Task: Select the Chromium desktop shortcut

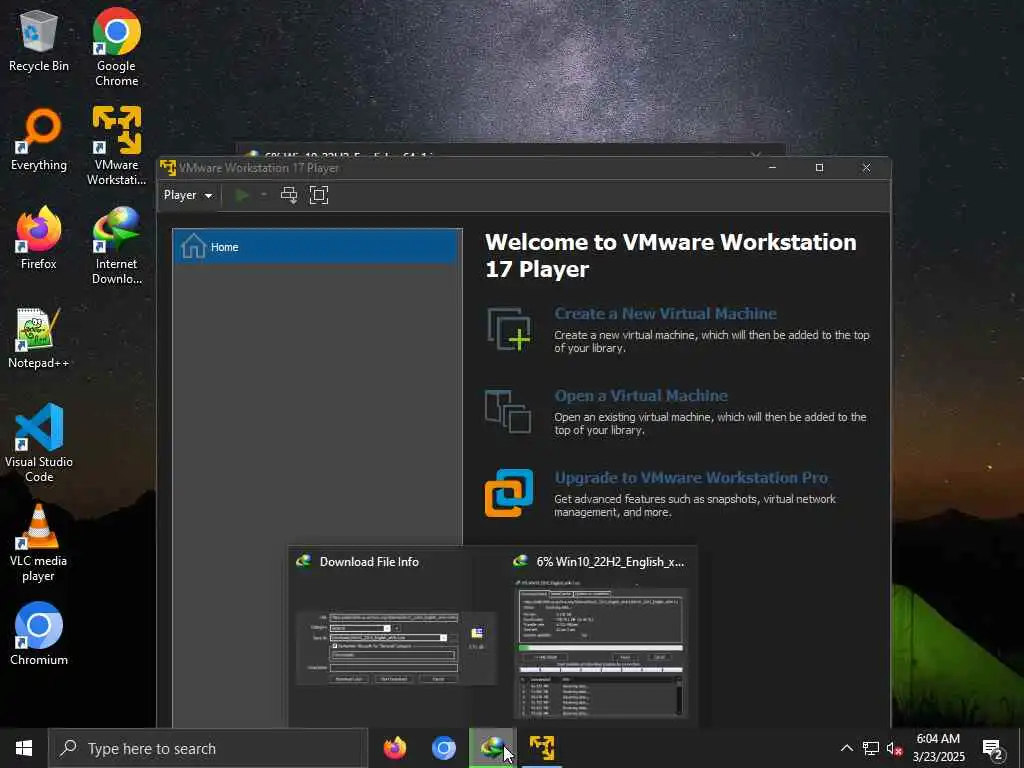Action: (39, 634)
